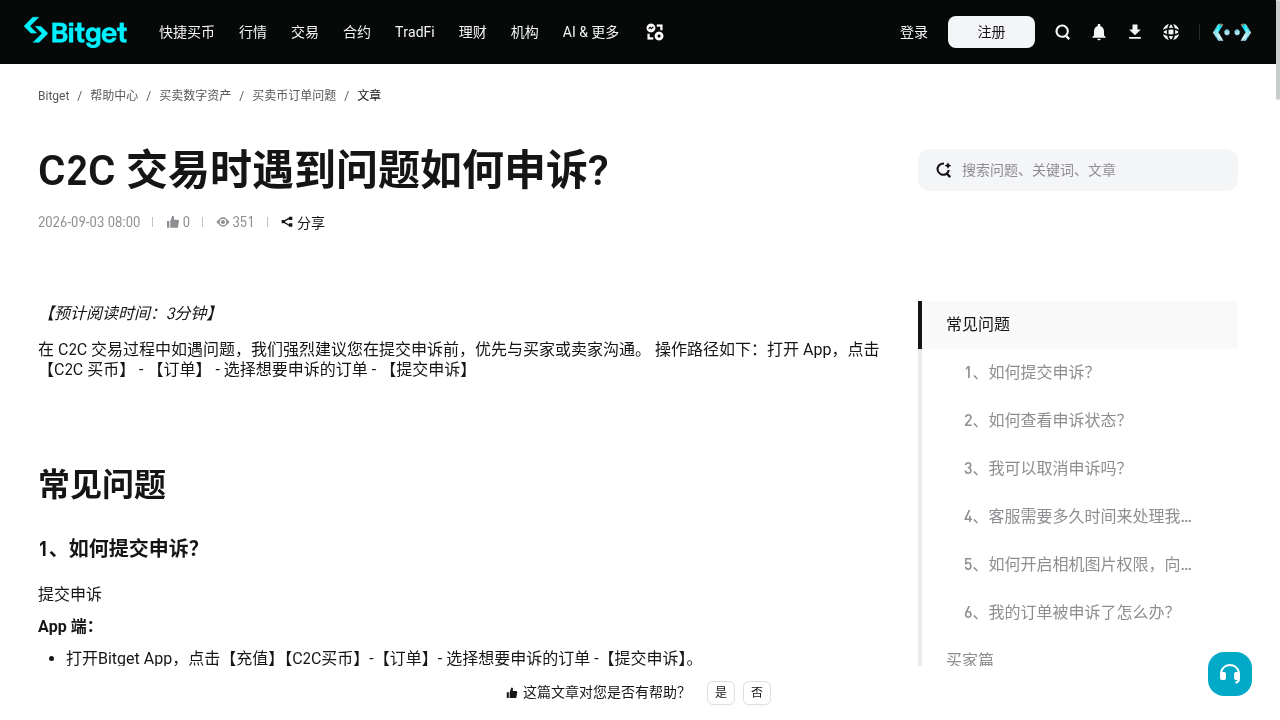Open the 行情 menu item
Image resolution: width=1280 pixels, height=720 pixels.
tap(253, 32)
